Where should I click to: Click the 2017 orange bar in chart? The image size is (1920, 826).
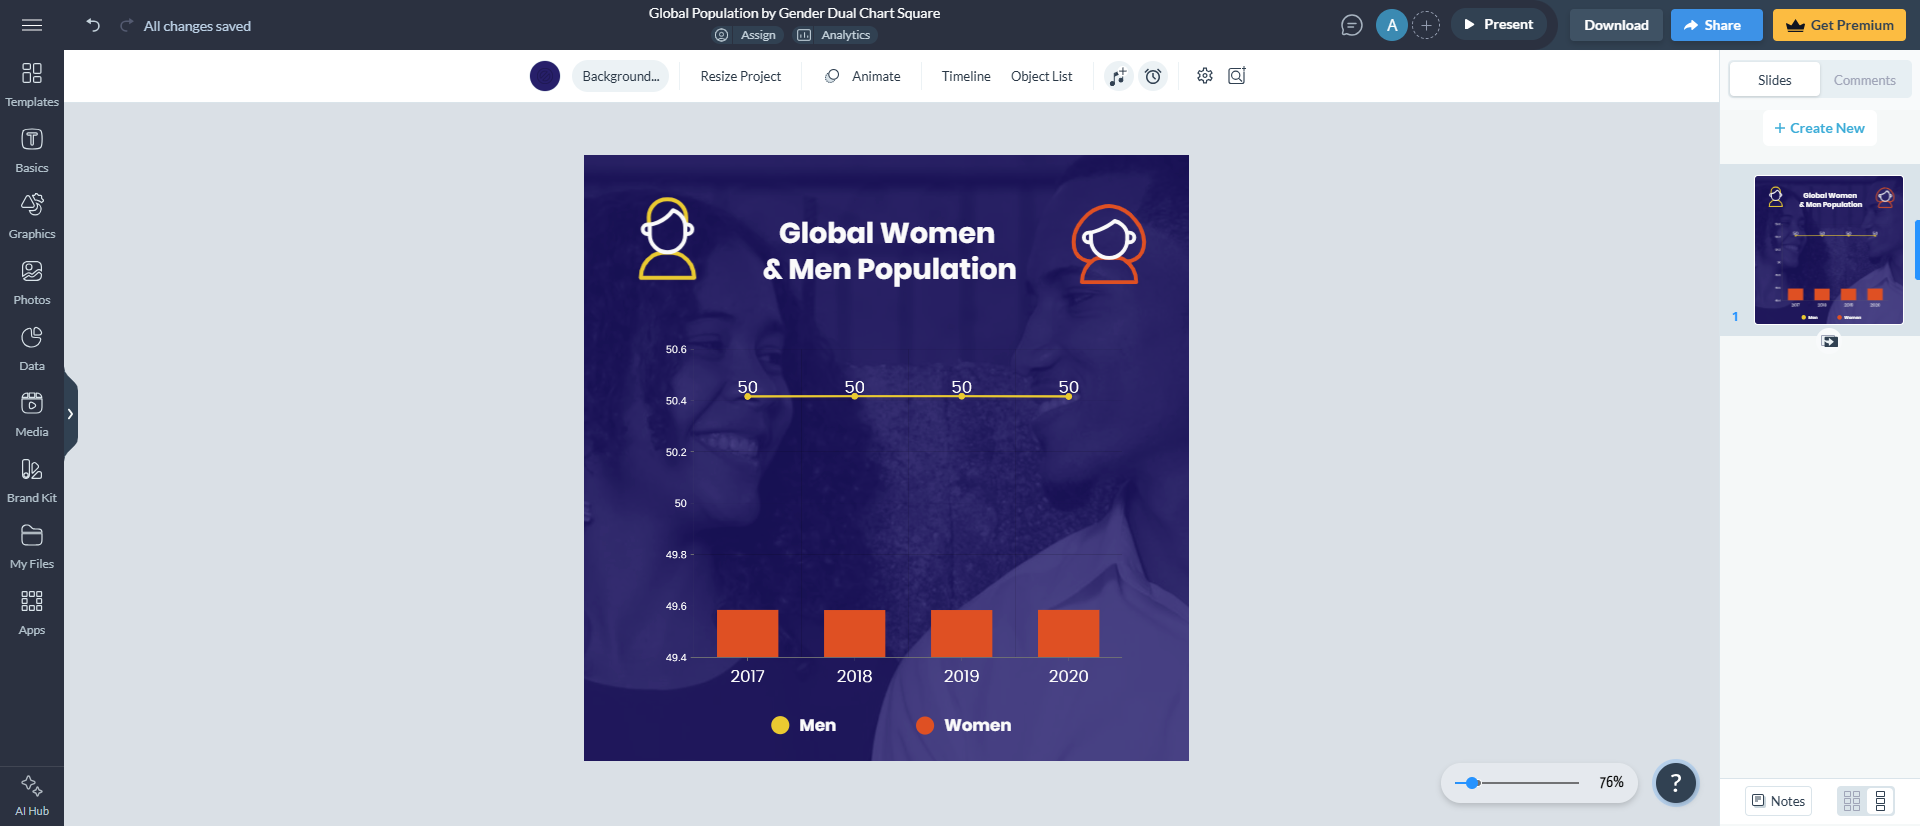(x=747, y=633)
